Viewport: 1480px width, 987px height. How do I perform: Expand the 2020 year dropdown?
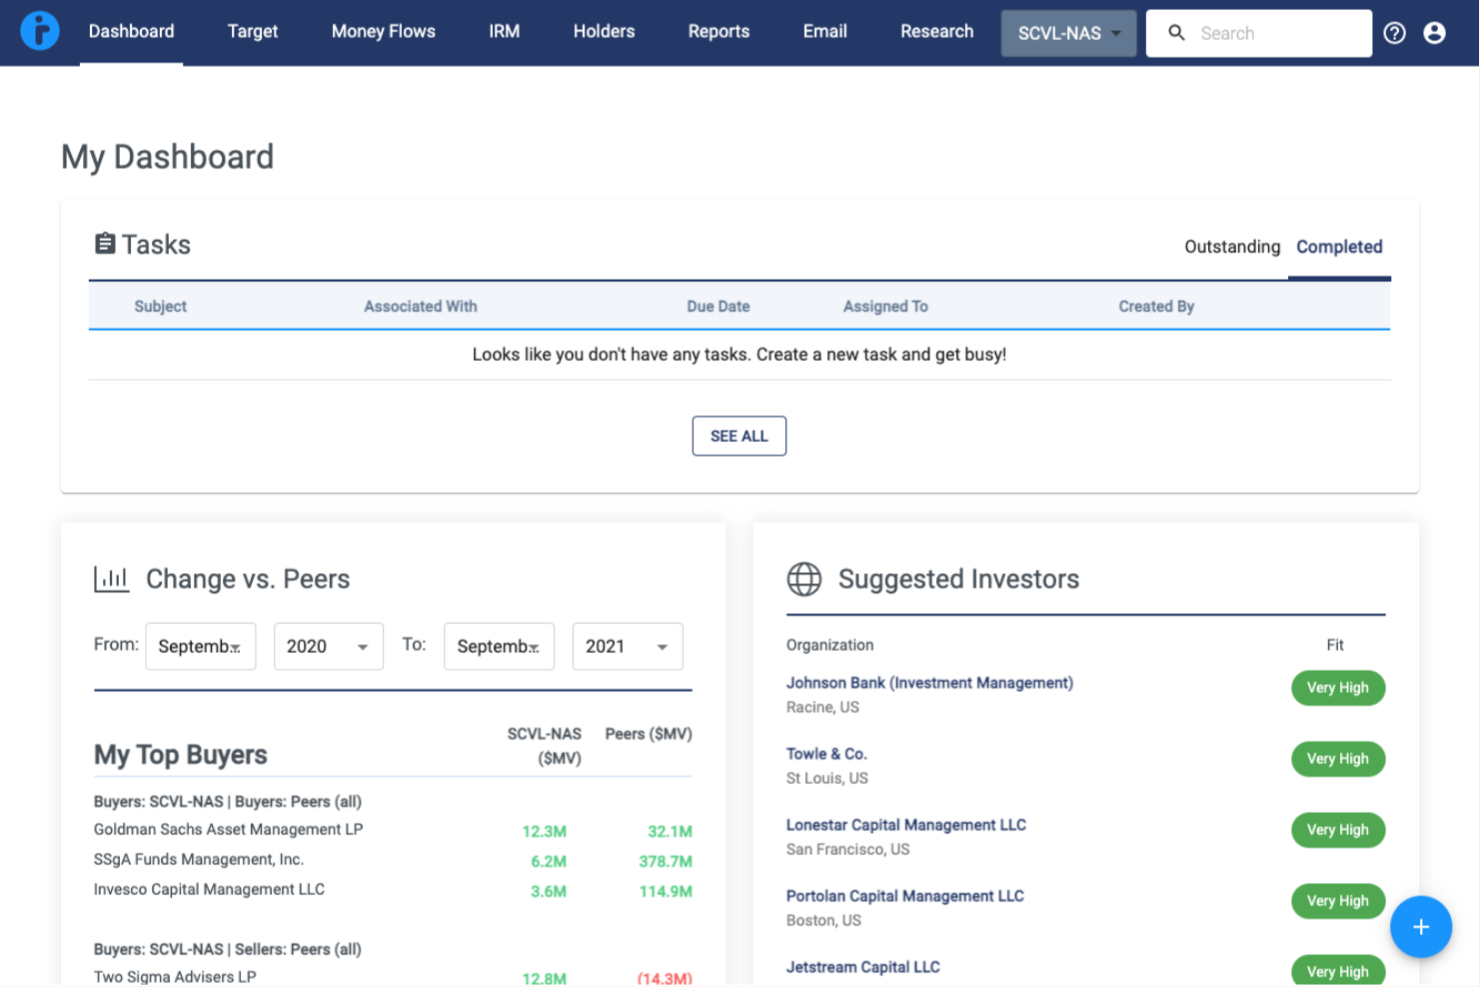[x=328, y=646]
